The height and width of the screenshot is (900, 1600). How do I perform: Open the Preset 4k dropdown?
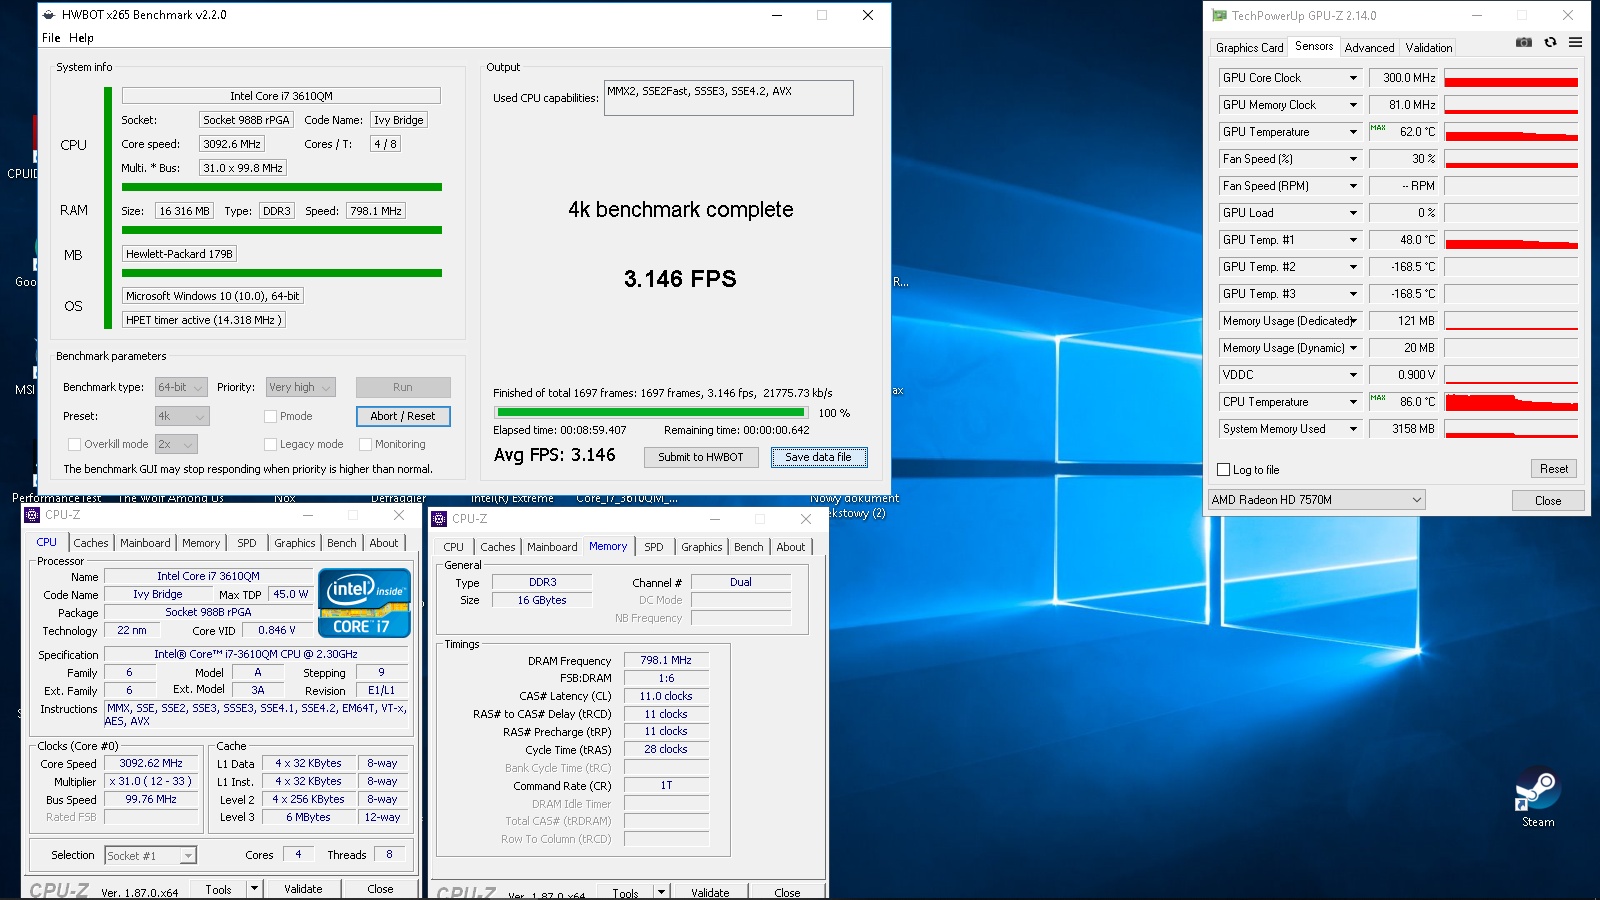[181, 416]
